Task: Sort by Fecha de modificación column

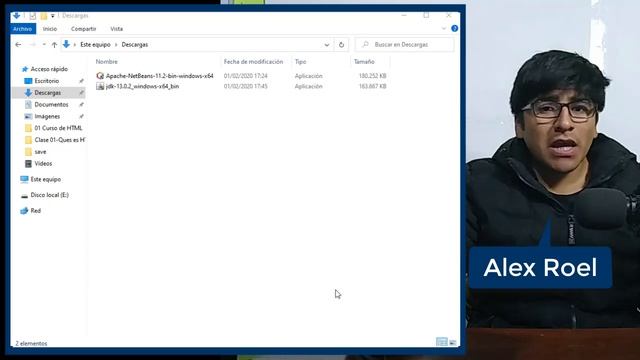Action: 253,62
